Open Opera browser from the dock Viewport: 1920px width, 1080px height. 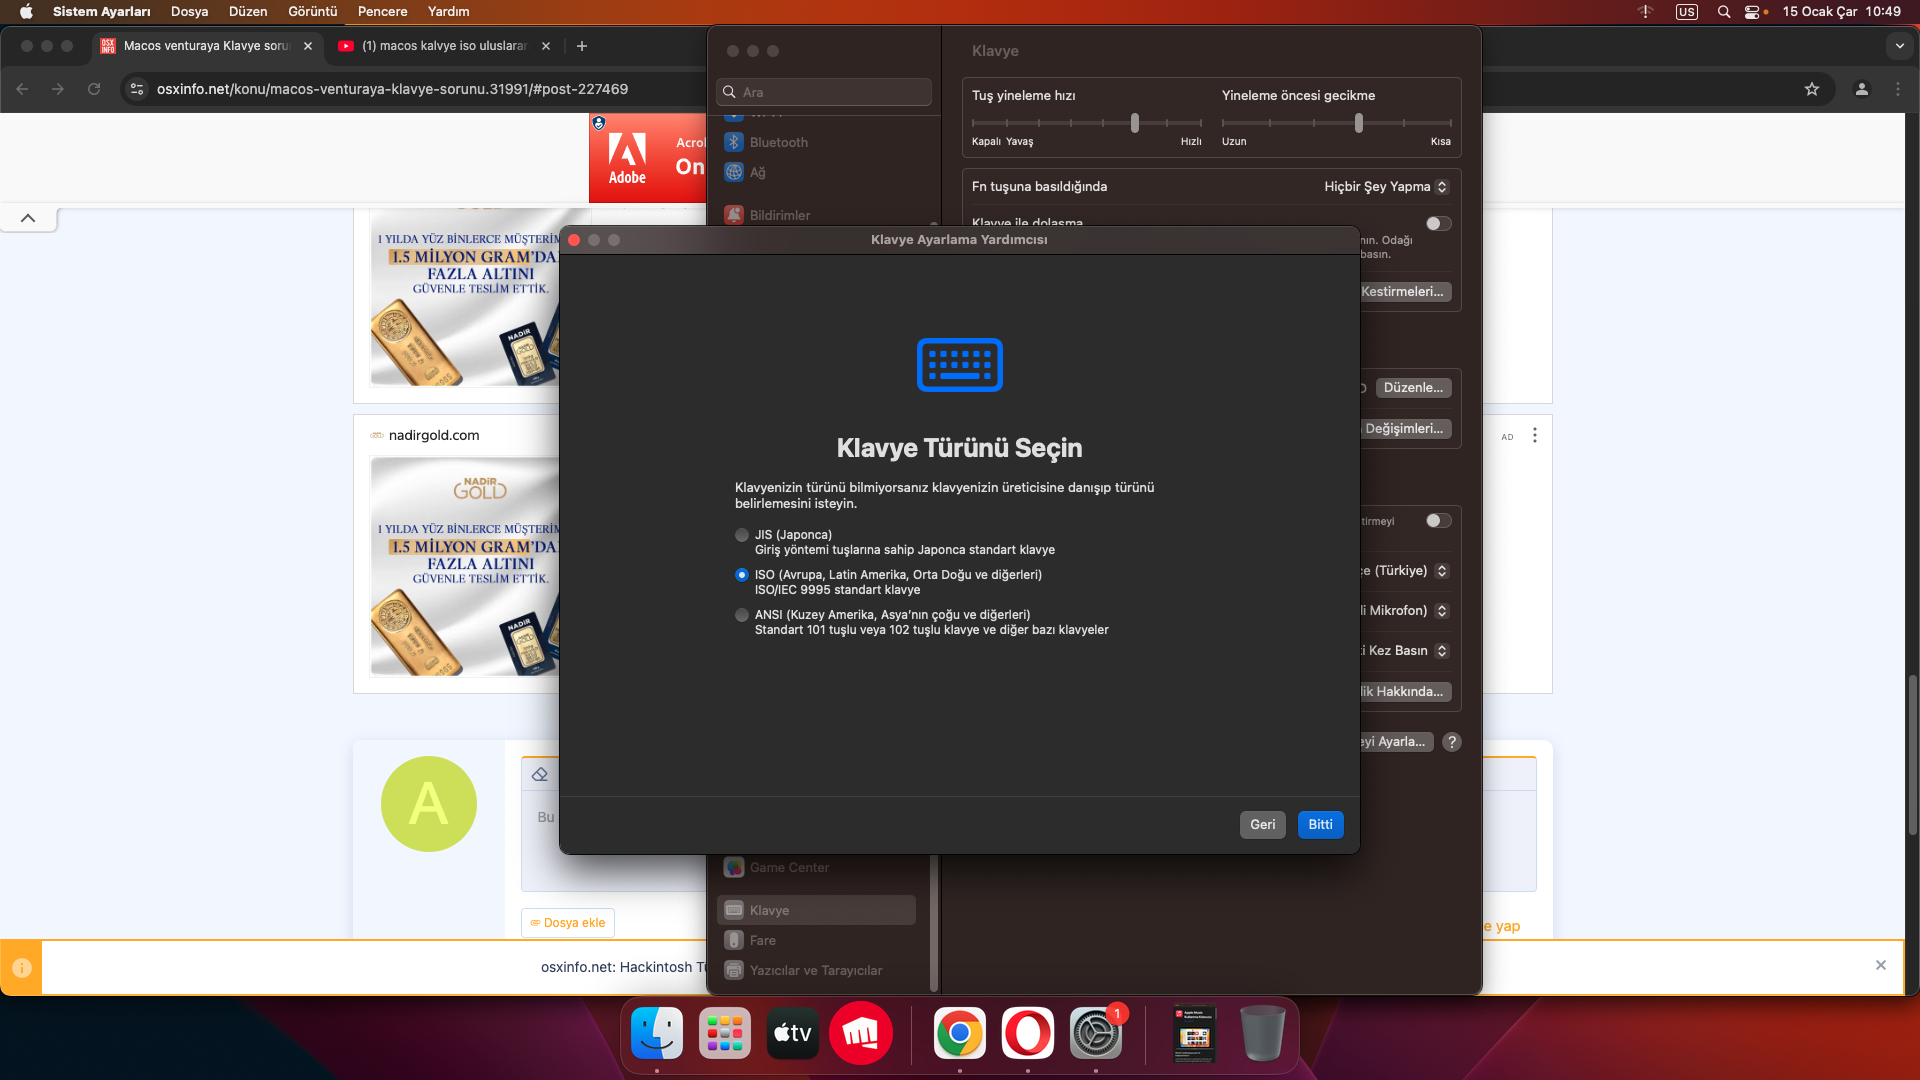1028,1033
